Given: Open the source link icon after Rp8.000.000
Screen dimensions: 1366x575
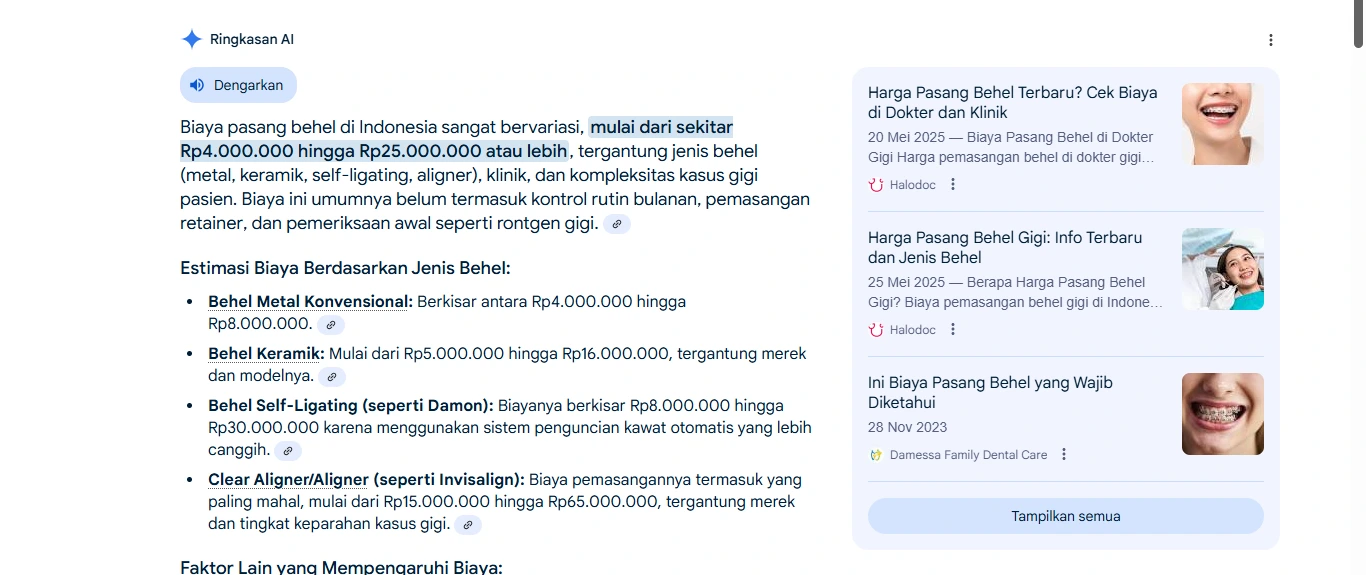Looking at the screenshot, I should [x=331, y=325].
